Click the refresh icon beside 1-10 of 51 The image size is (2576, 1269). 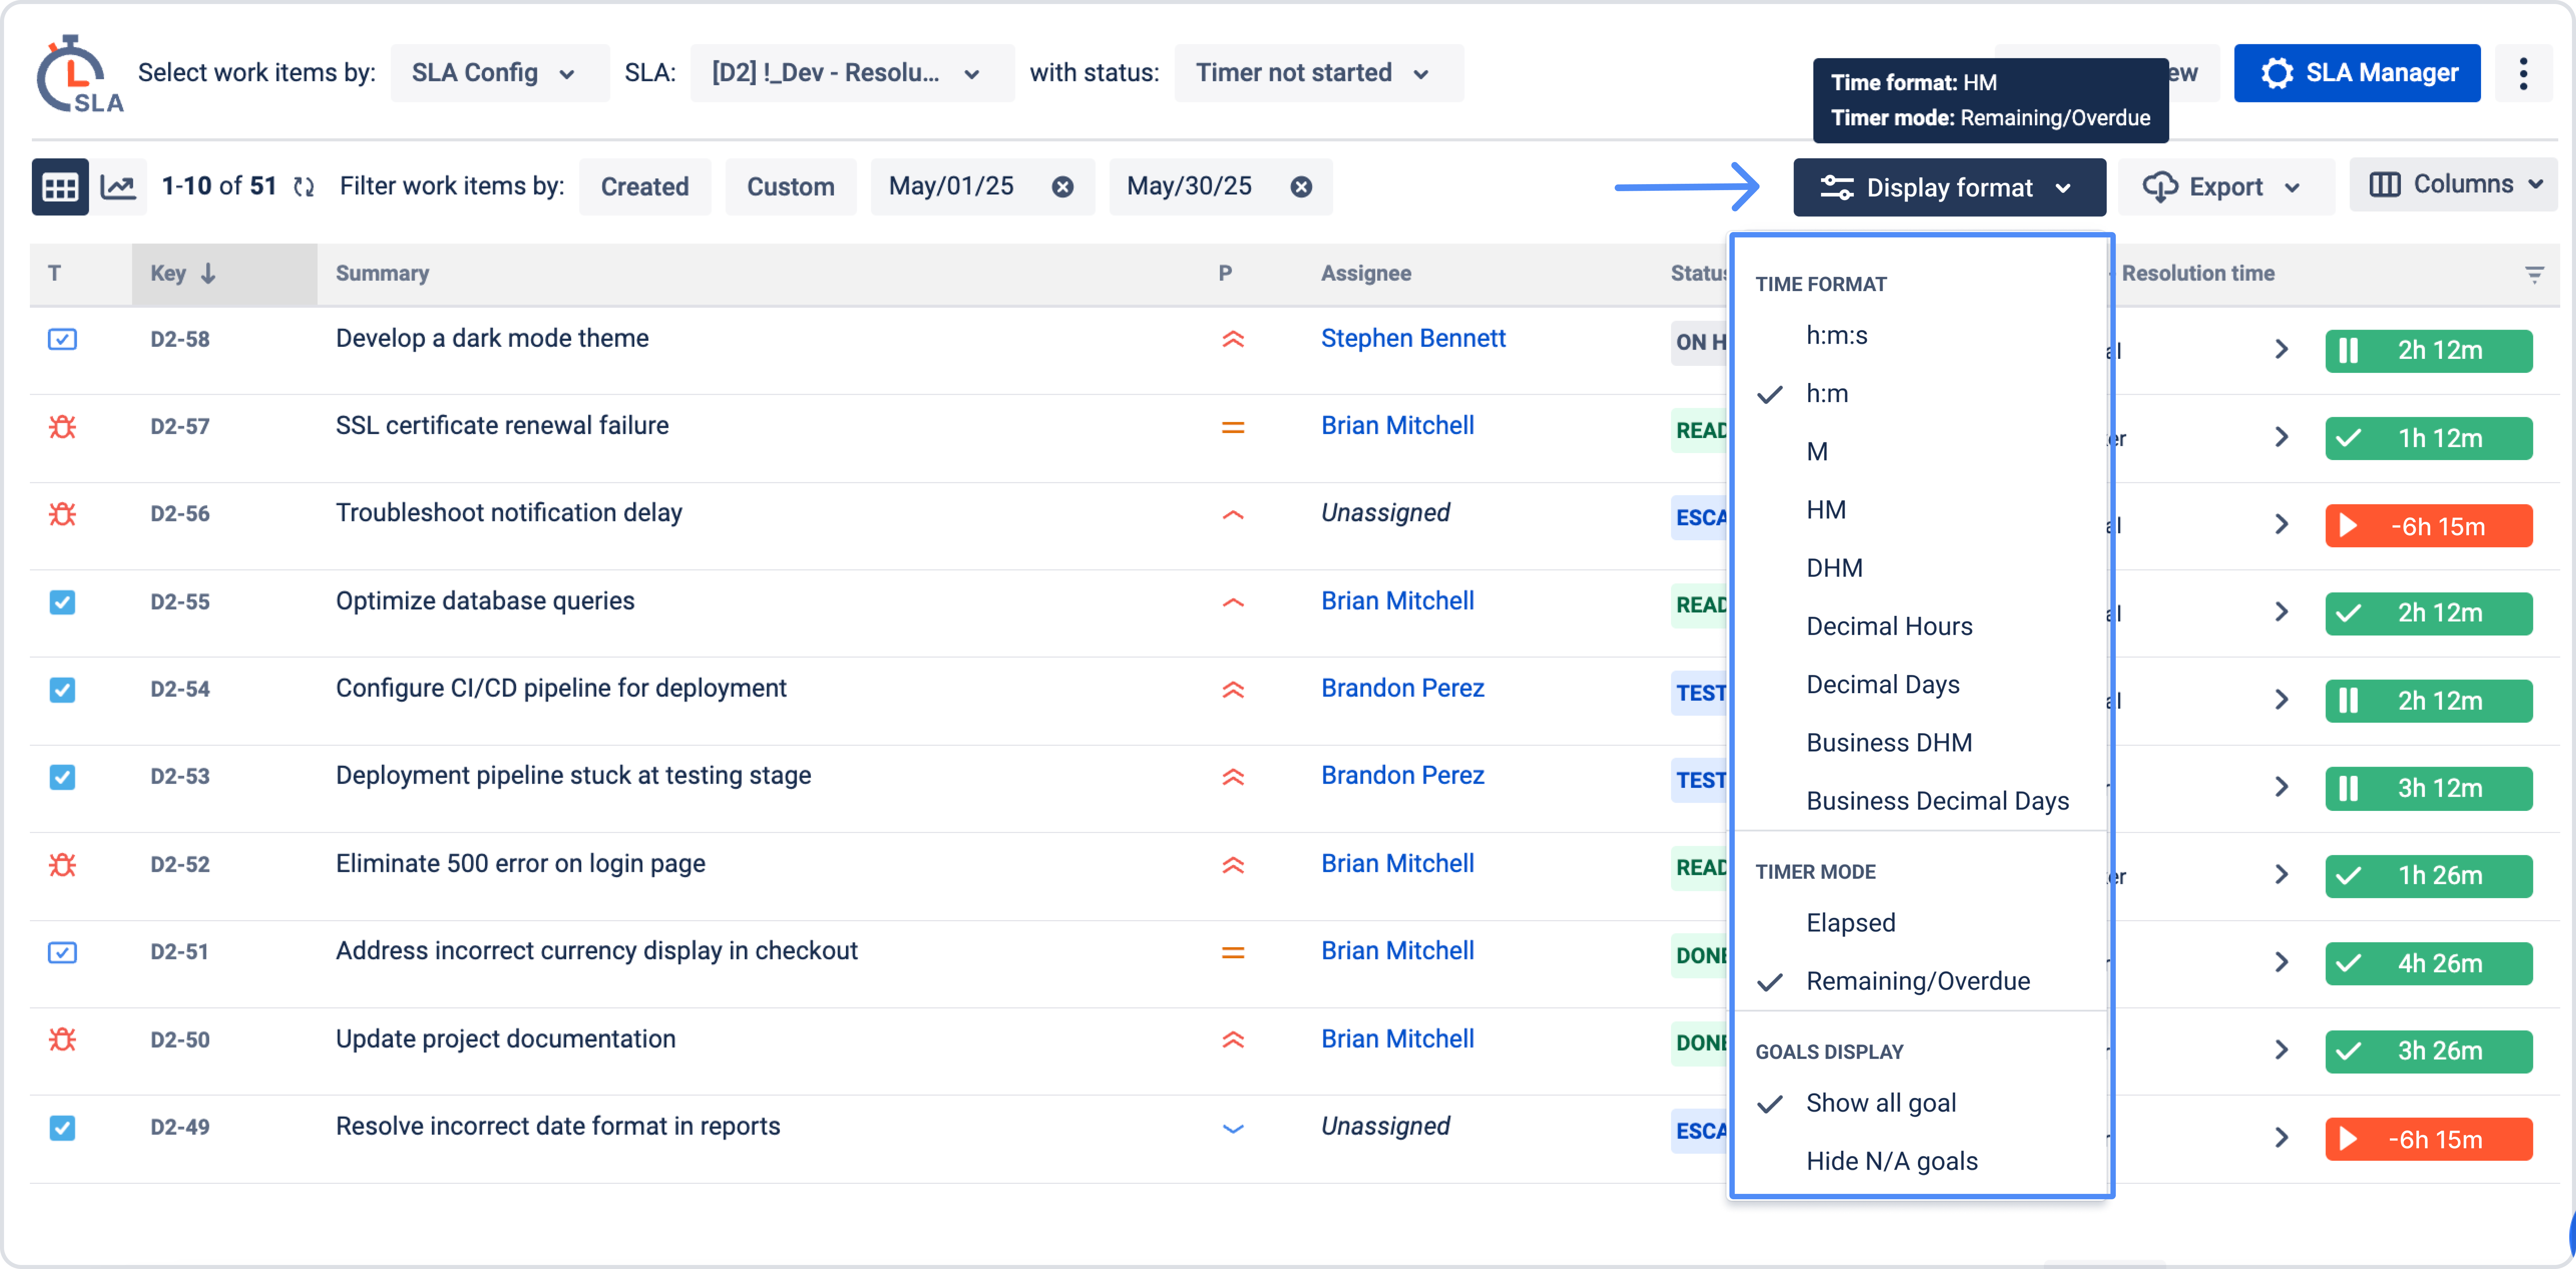coord(304,187)
